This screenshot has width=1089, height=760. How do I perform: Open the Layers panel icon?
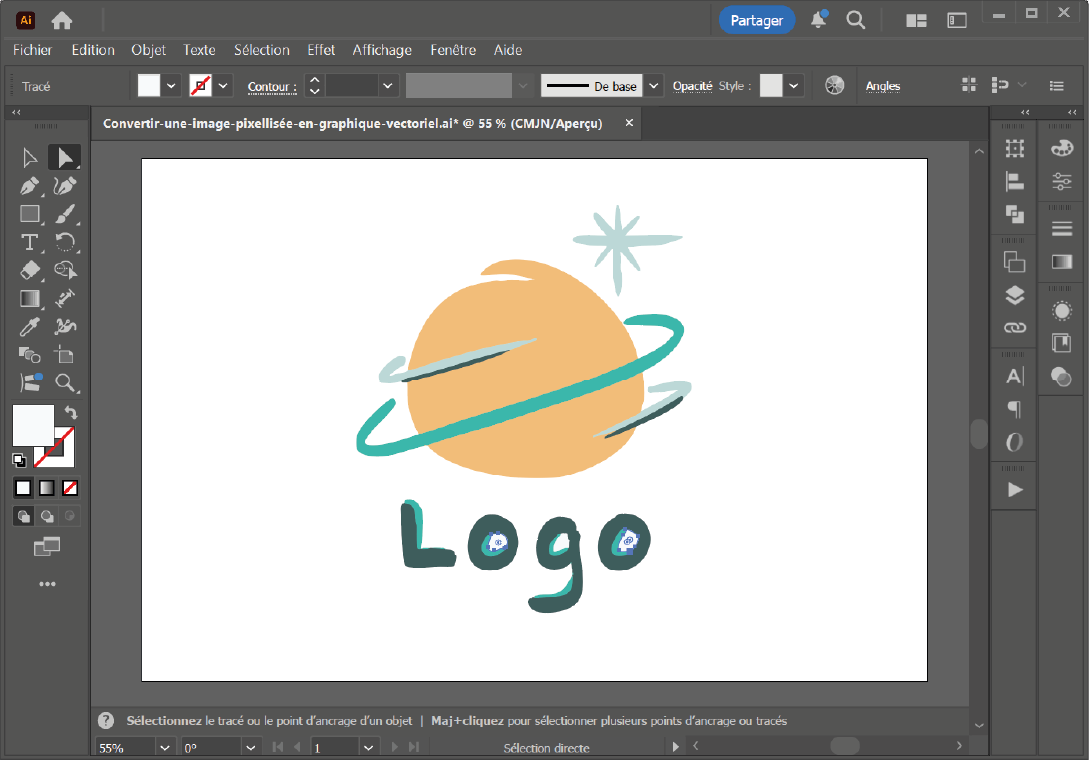tap(1015, 295)
